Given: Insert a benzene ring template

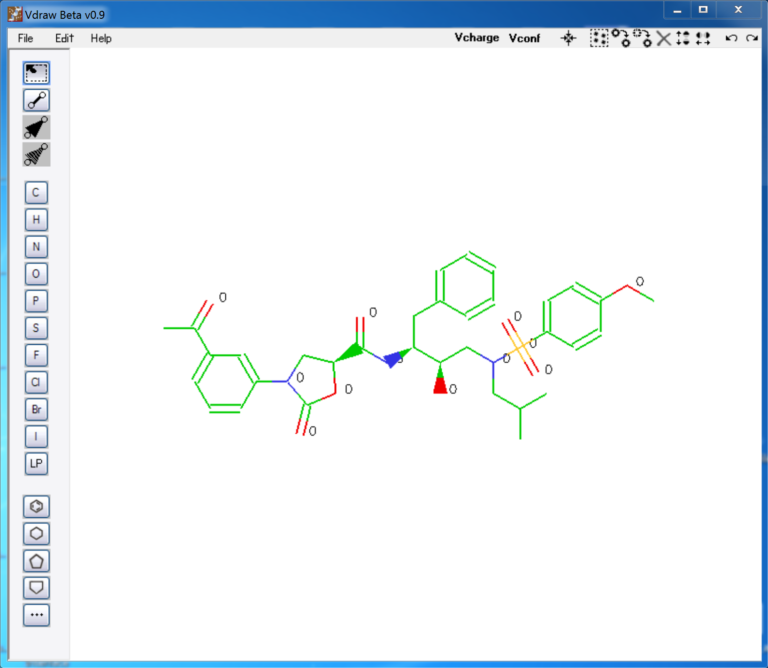Looking at the screenshot, I should [x=37, y=507].
